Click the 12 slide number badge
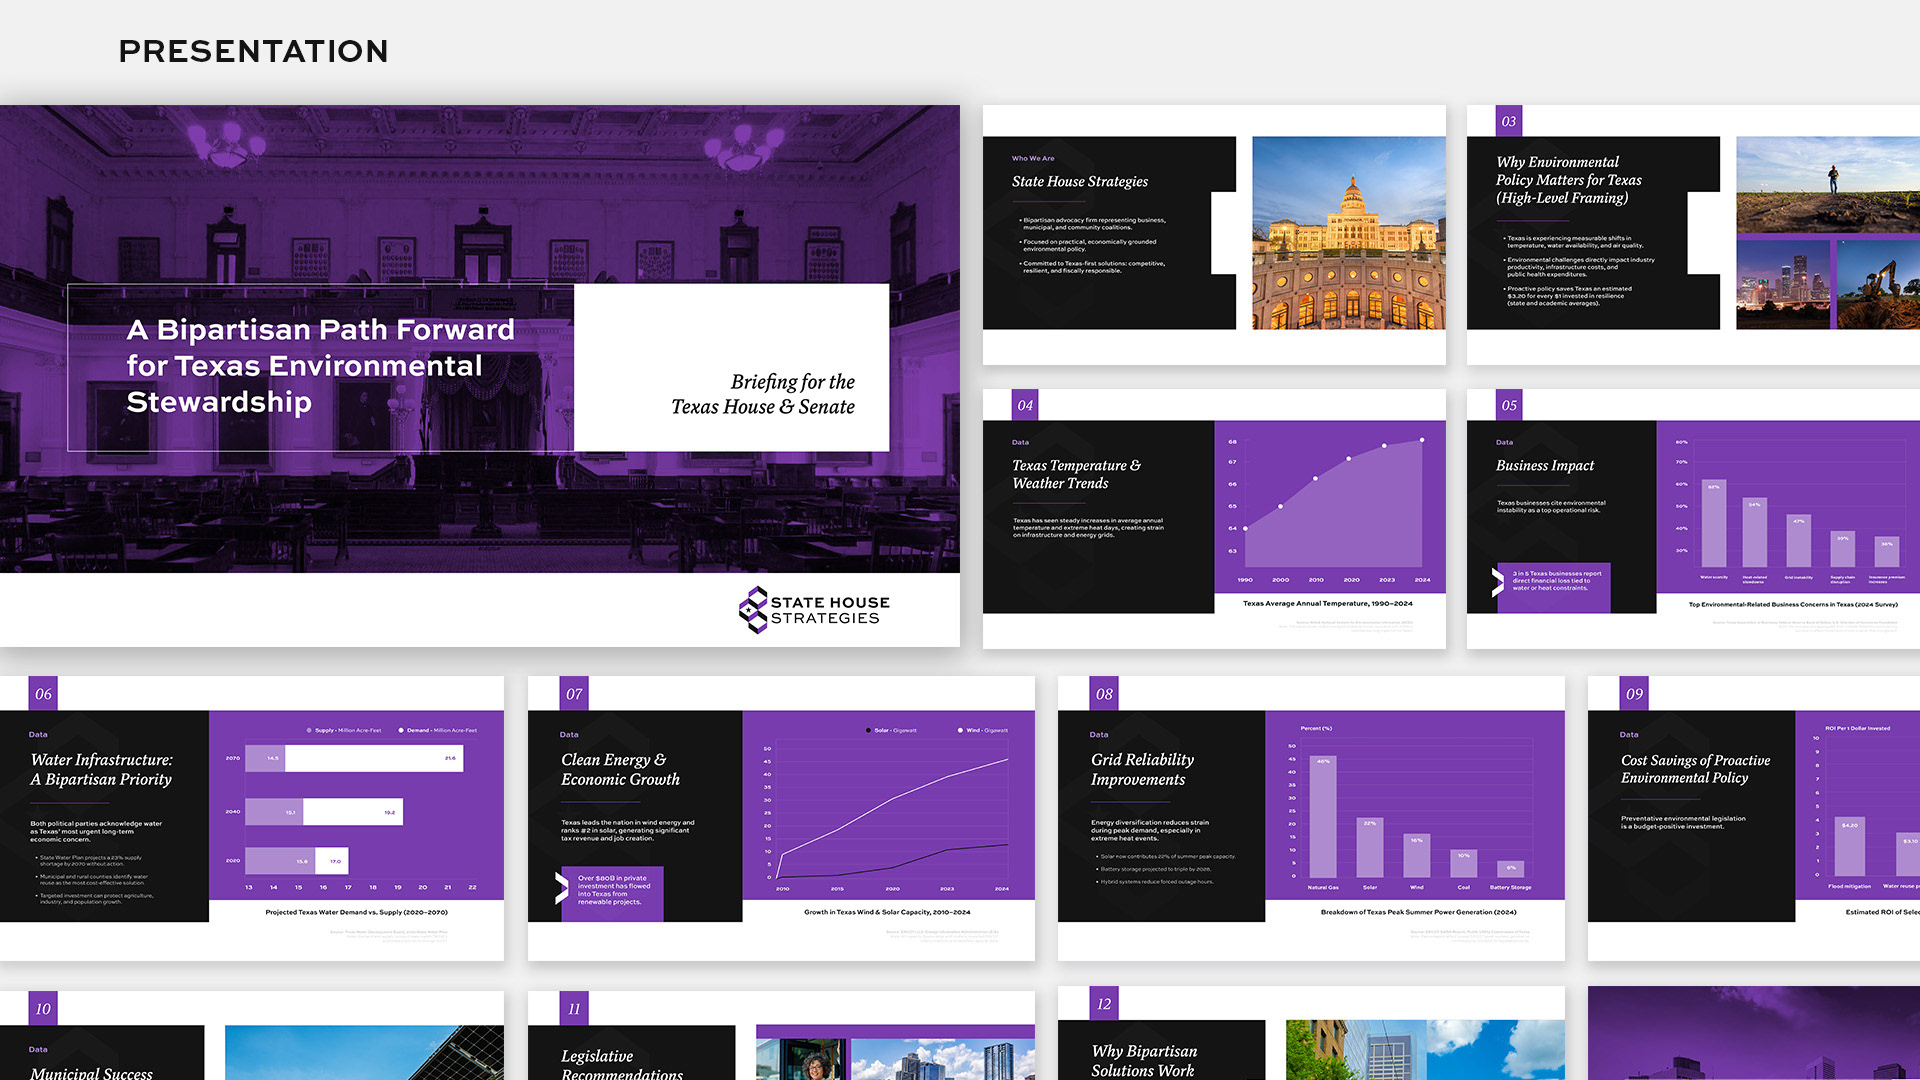The height and width of the screenshot is (1080, 1920). [1104, 1003]
